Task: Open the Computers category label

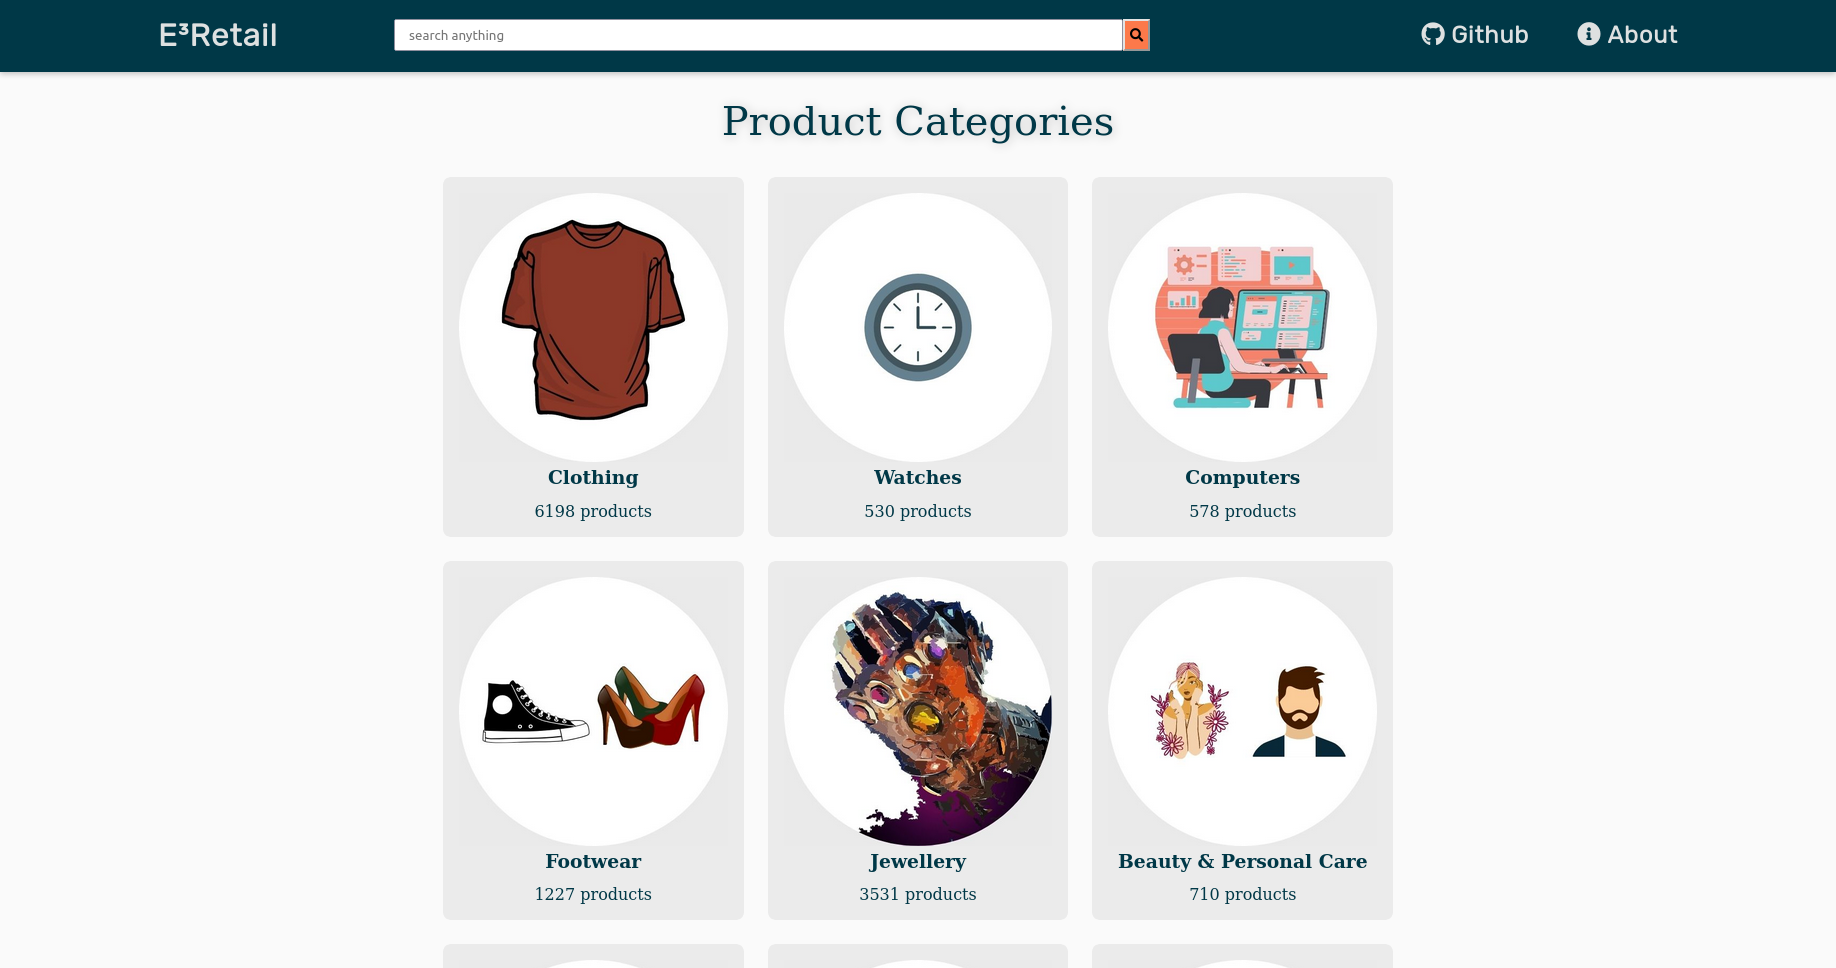Action: 1242,477
